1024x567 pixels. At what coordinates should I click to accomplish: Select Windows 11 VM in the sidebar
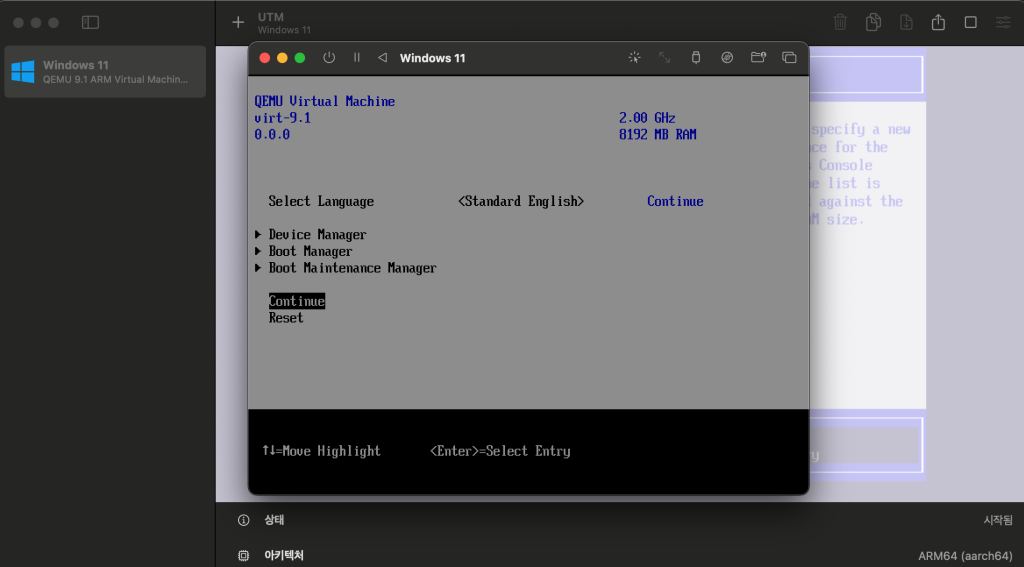105,72
